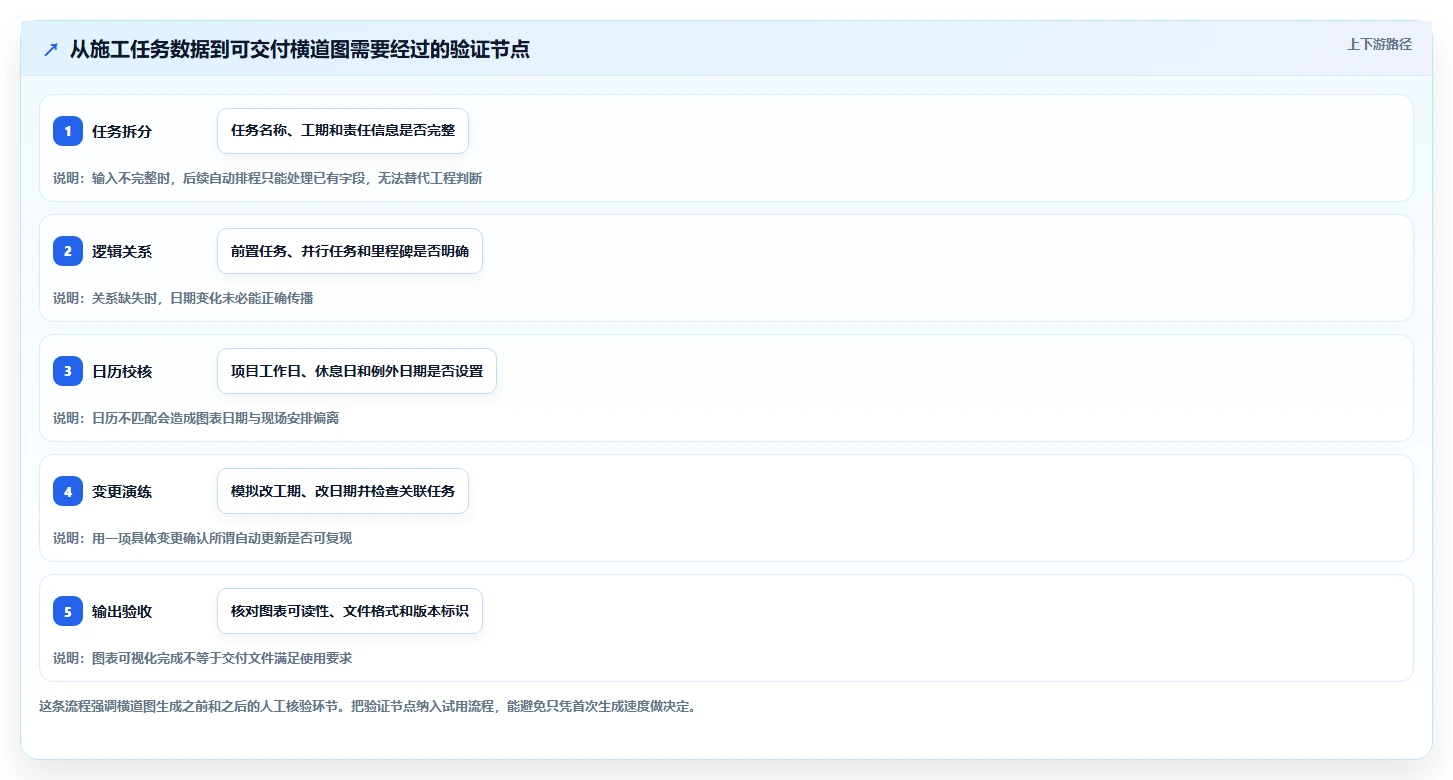Open the 任务名称、工期和责任信息是否完整 box
This screenshot has width=1453, height=780.
(343, 131)
